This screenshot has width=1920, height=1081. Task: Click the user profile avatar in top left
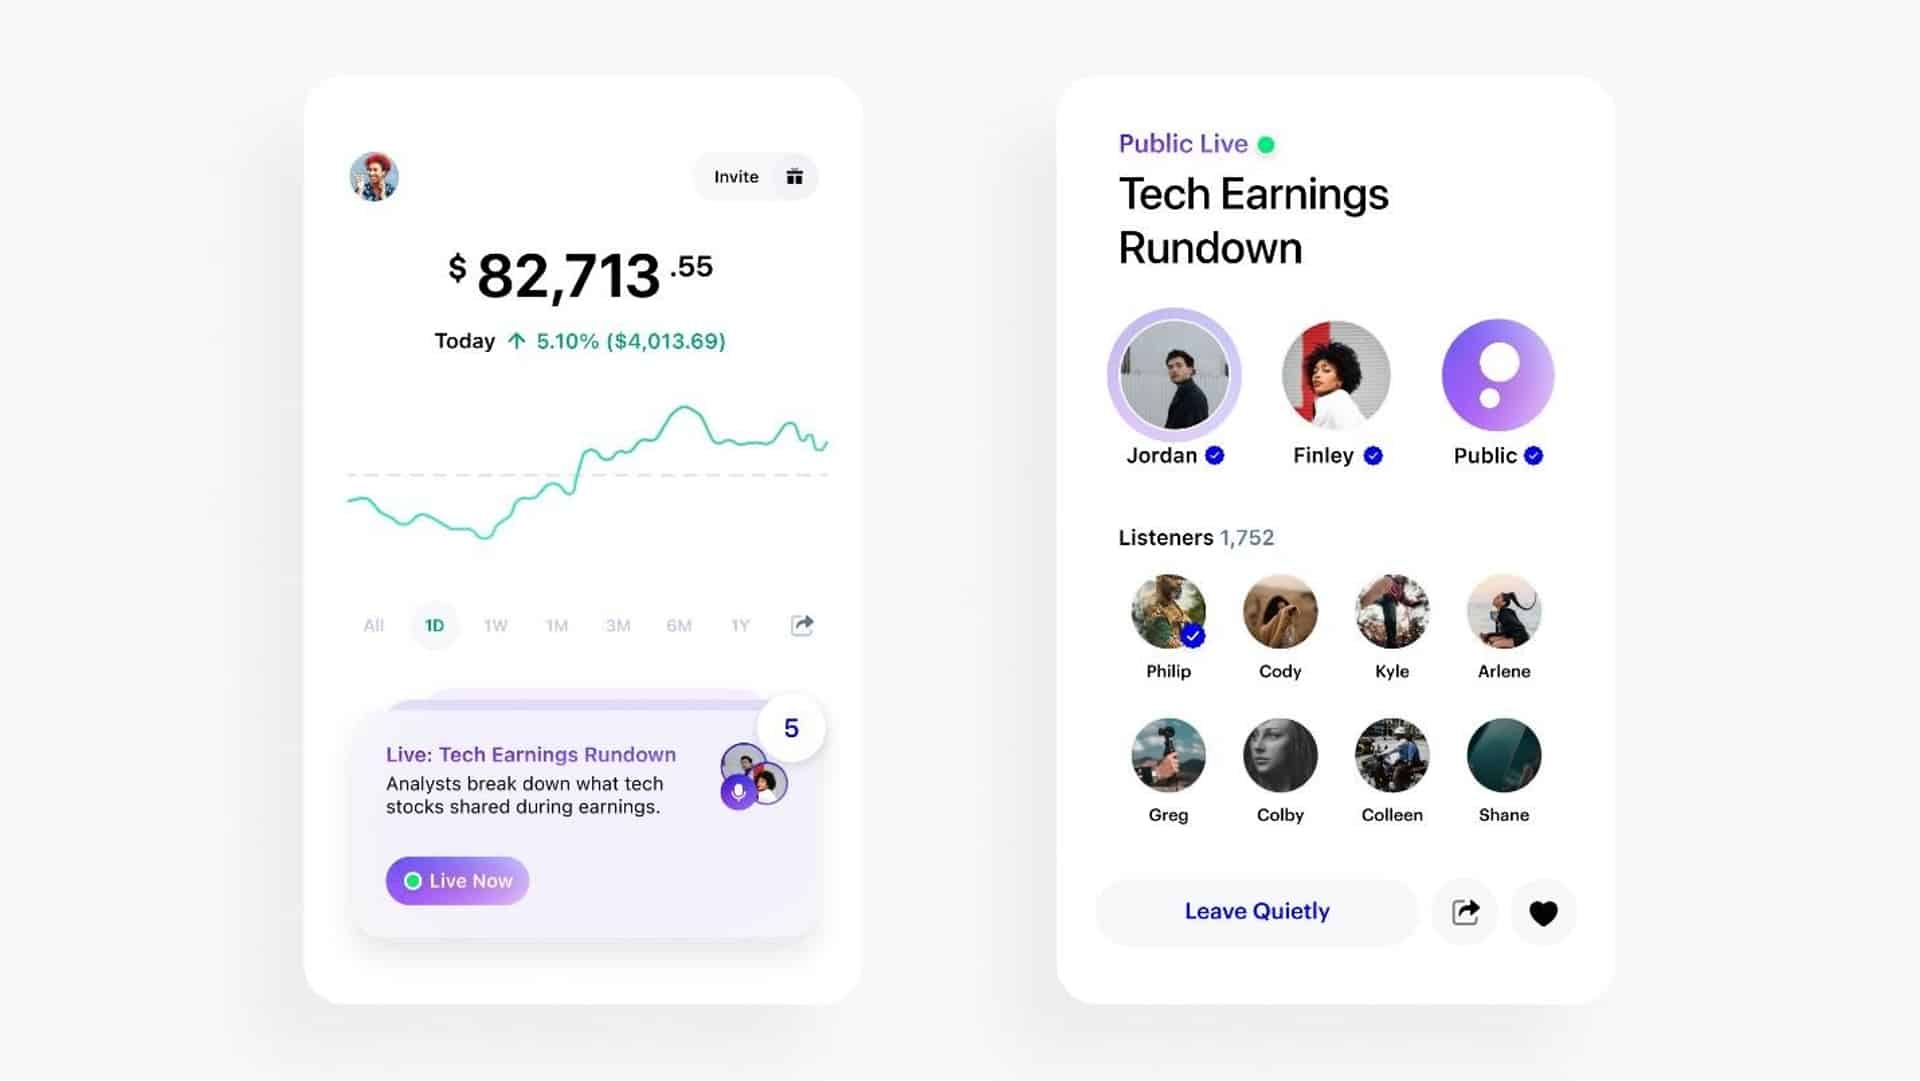point(375,175)
